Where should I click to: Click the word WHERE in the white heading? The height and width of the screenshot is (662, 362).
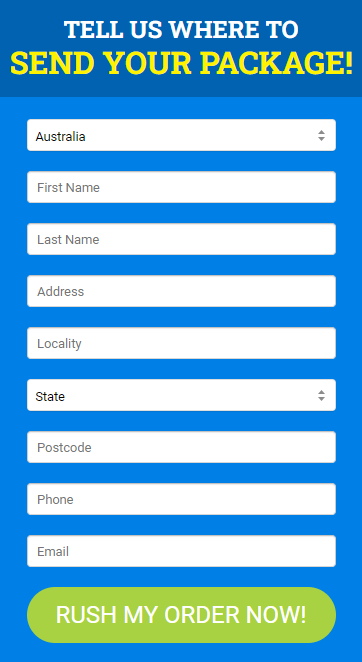tap(211, 30)
